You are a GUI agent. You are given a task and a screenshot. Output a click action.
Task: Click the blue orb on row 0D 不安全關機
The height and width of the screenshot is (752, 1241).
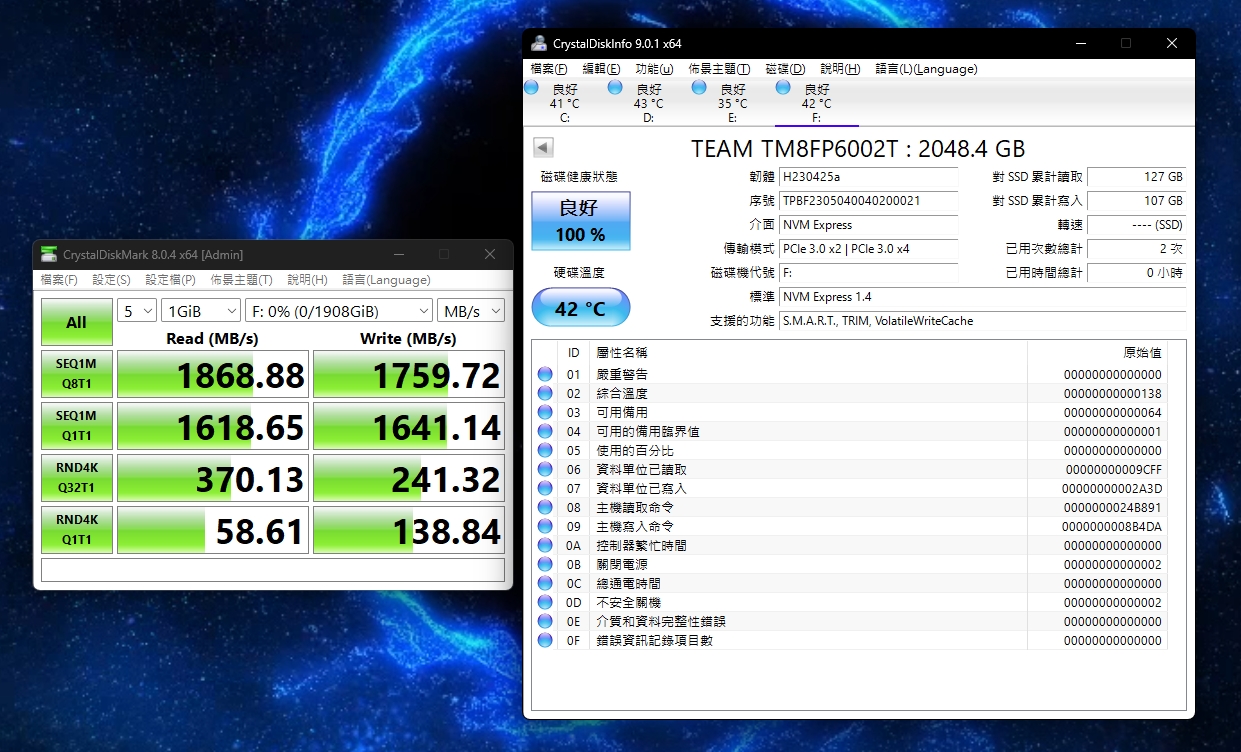click(x=545, y=602)
